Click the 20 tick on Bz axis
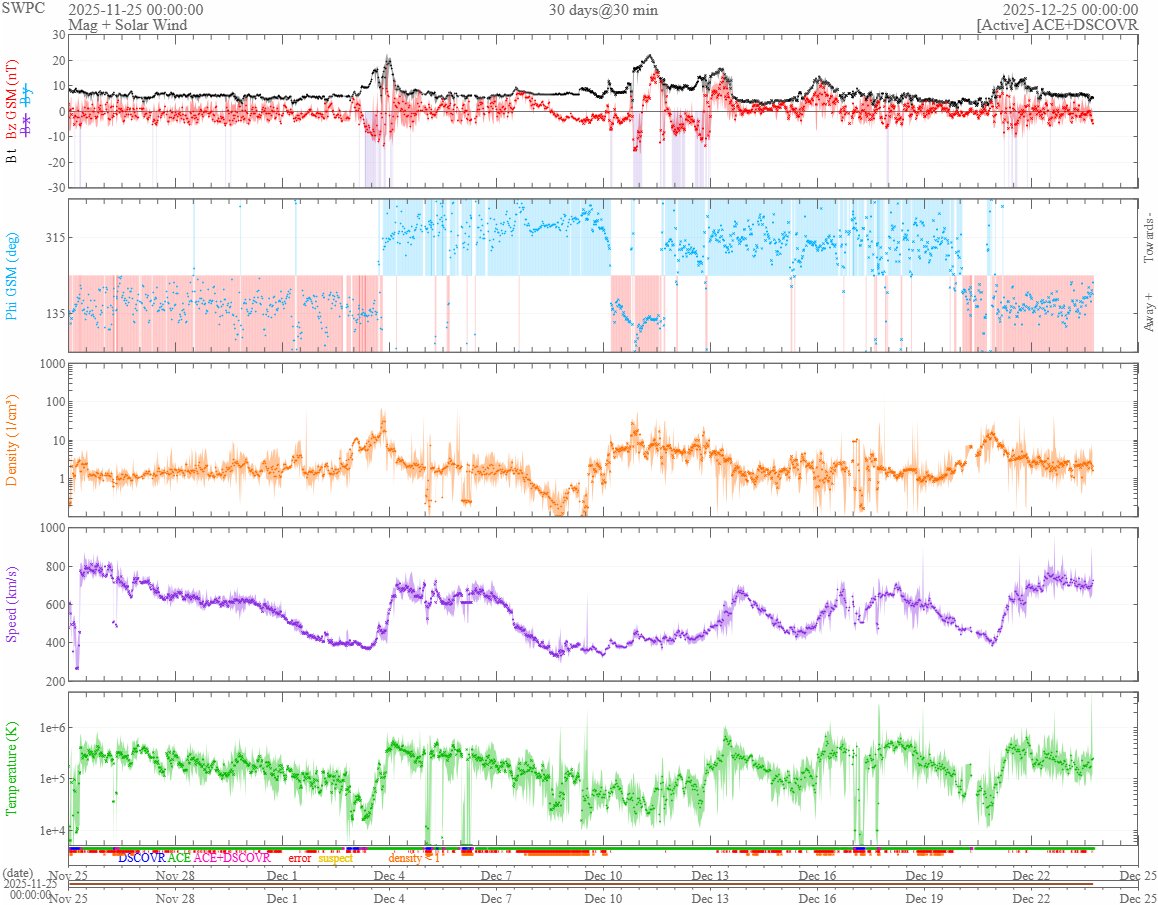 coord(58,61)
